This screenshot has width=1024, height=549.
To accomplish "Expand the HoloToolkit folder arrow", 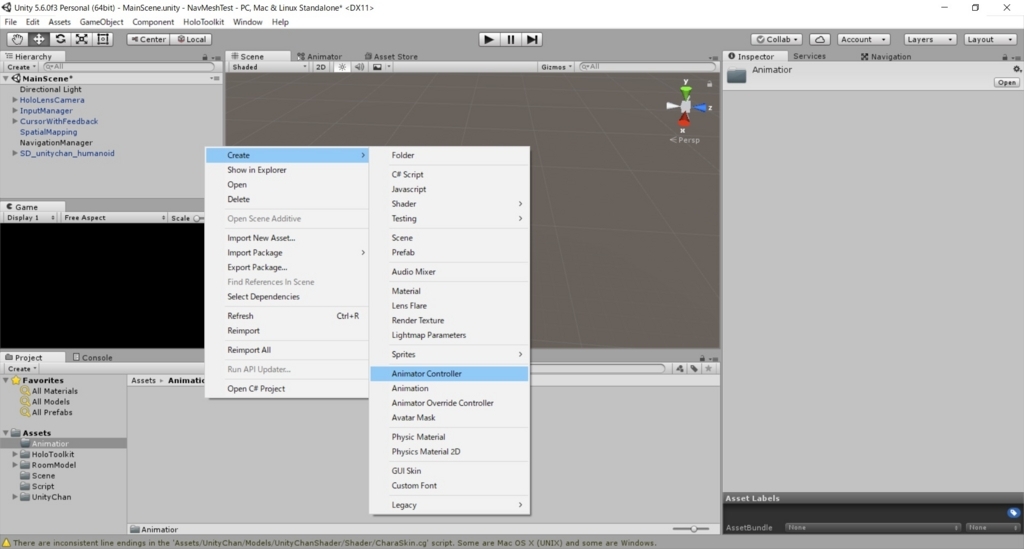I will click(x=14, y=454).
